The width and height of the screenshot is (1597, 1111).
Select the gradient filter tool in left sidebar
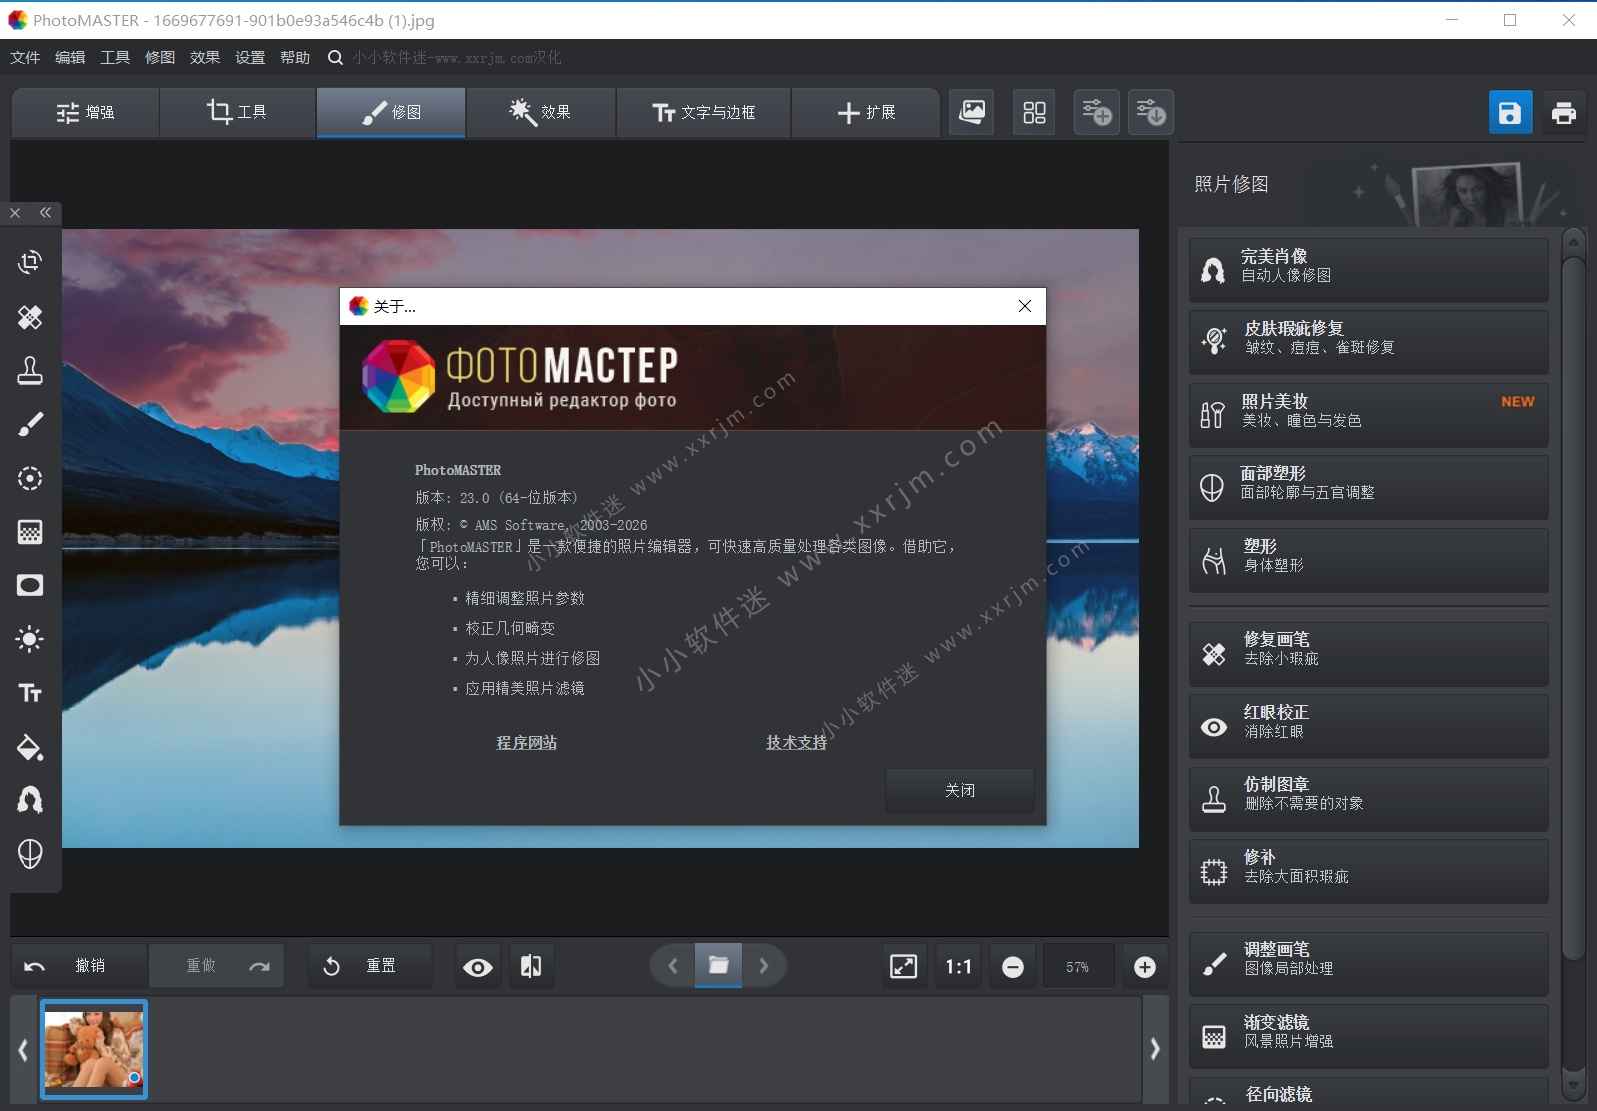coord(30,532)
